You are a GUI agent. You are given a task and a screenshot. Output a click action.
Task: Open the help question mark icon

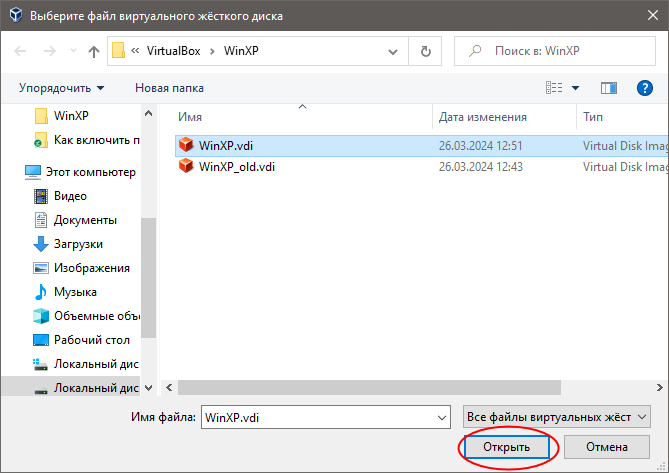(645, 88)
